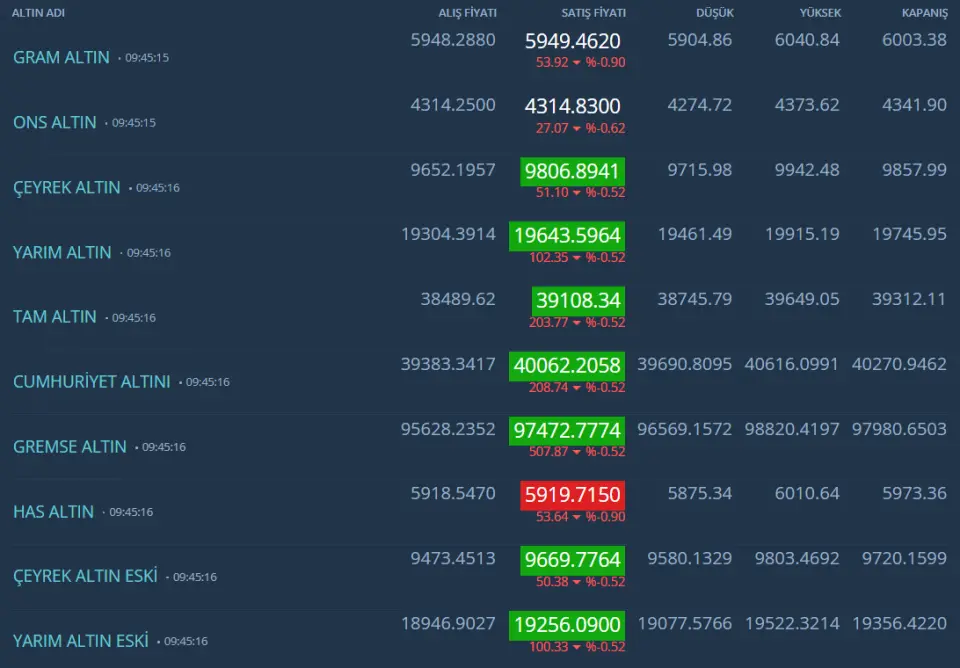The width and height of the screenshot is (960, 668).
Task: Select the YÜKSEK column header
Action: (x=820, y=13)
